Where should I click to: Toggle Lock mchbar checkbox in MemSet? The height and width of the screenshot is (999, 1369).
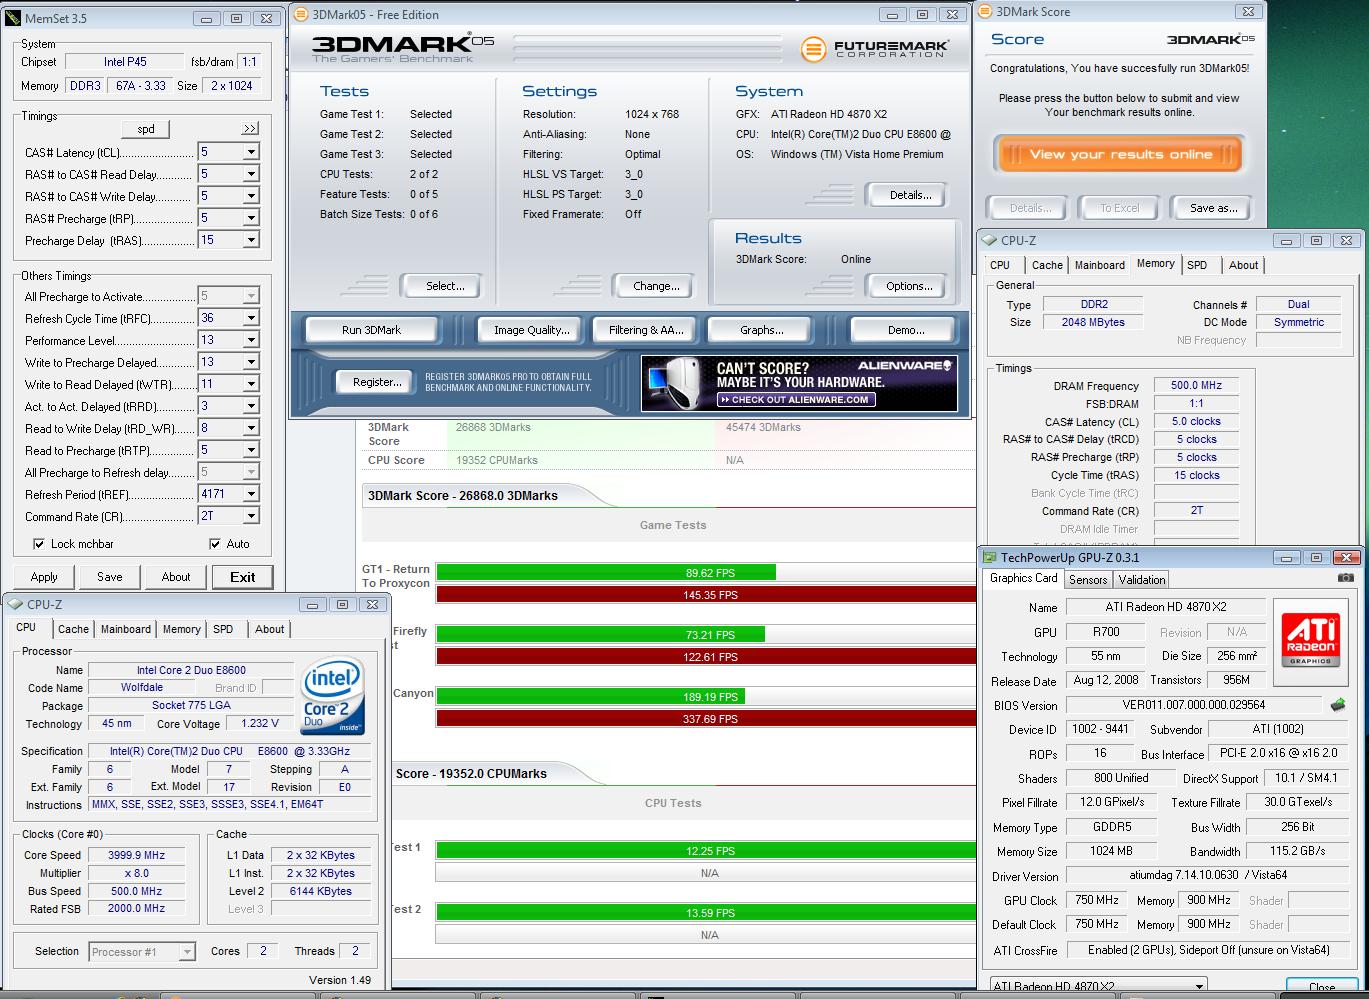coord(39,544)
